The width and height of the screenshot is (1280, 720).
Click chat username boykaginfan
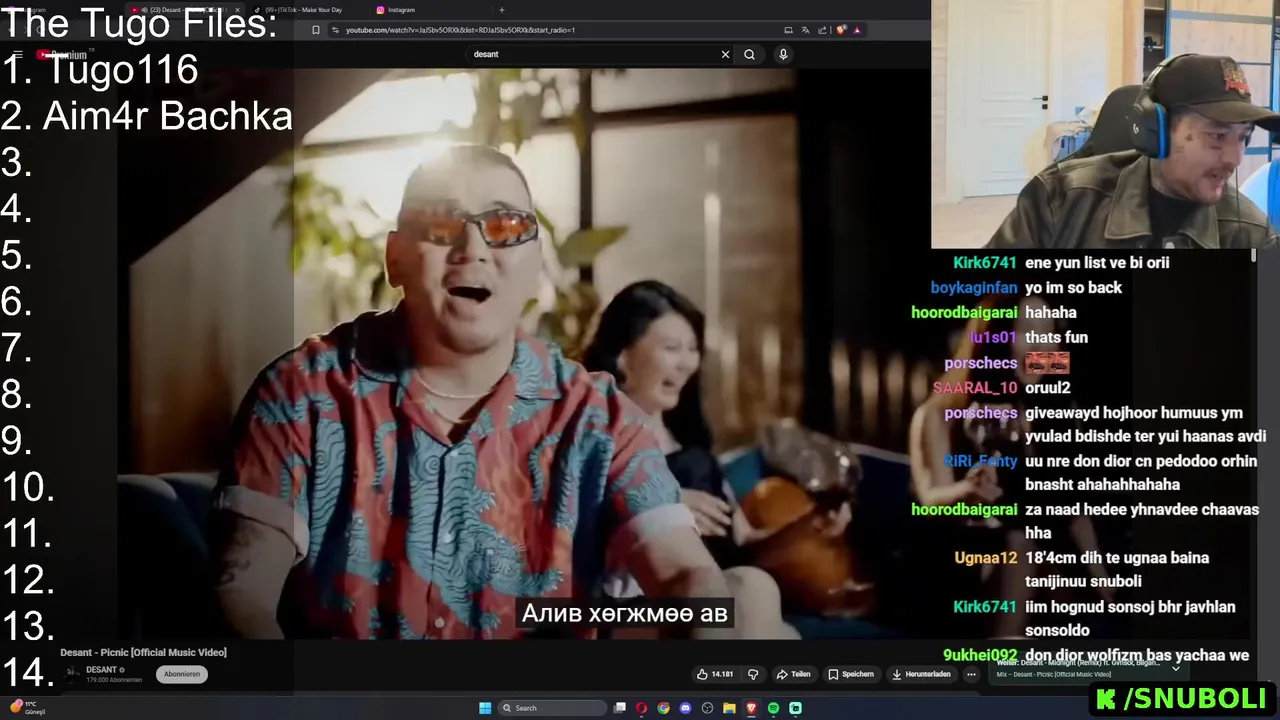point(973,288)
